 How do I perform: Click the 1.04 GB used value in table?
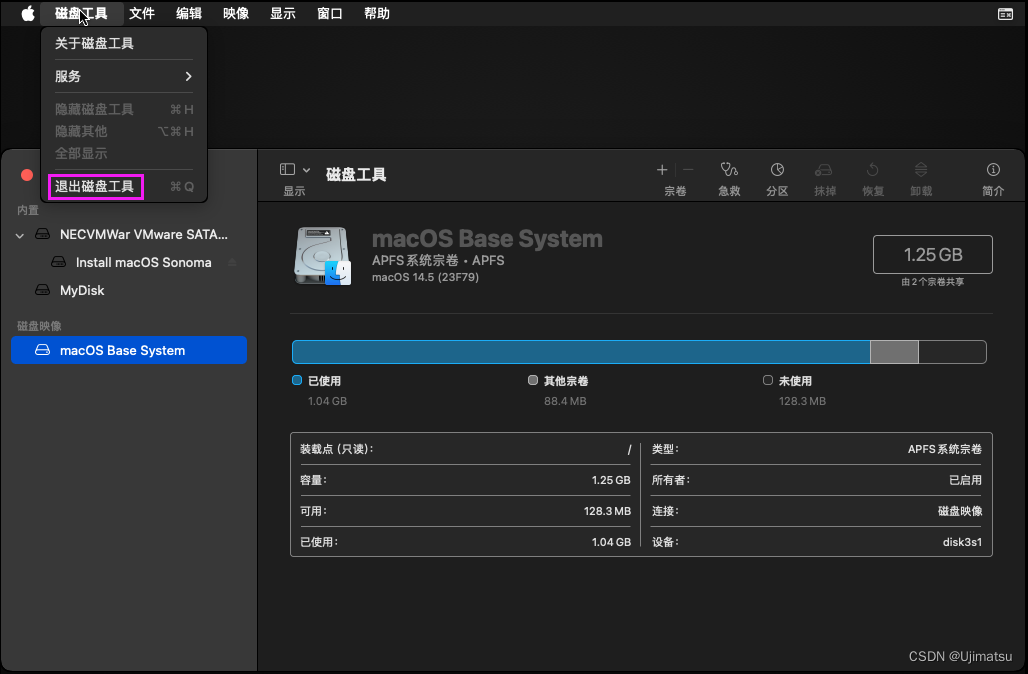pyautogui.click(x=611, y=542)
